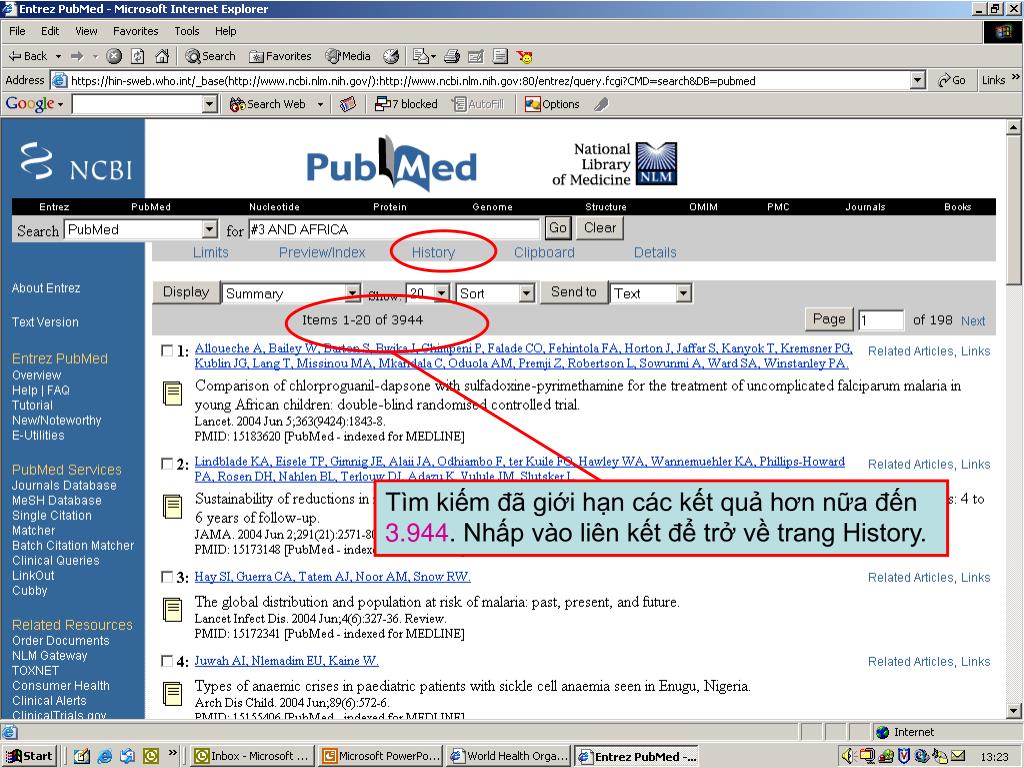Click the page number input field
This screenshot has width=1024, height=768.
tap(880, 320)
